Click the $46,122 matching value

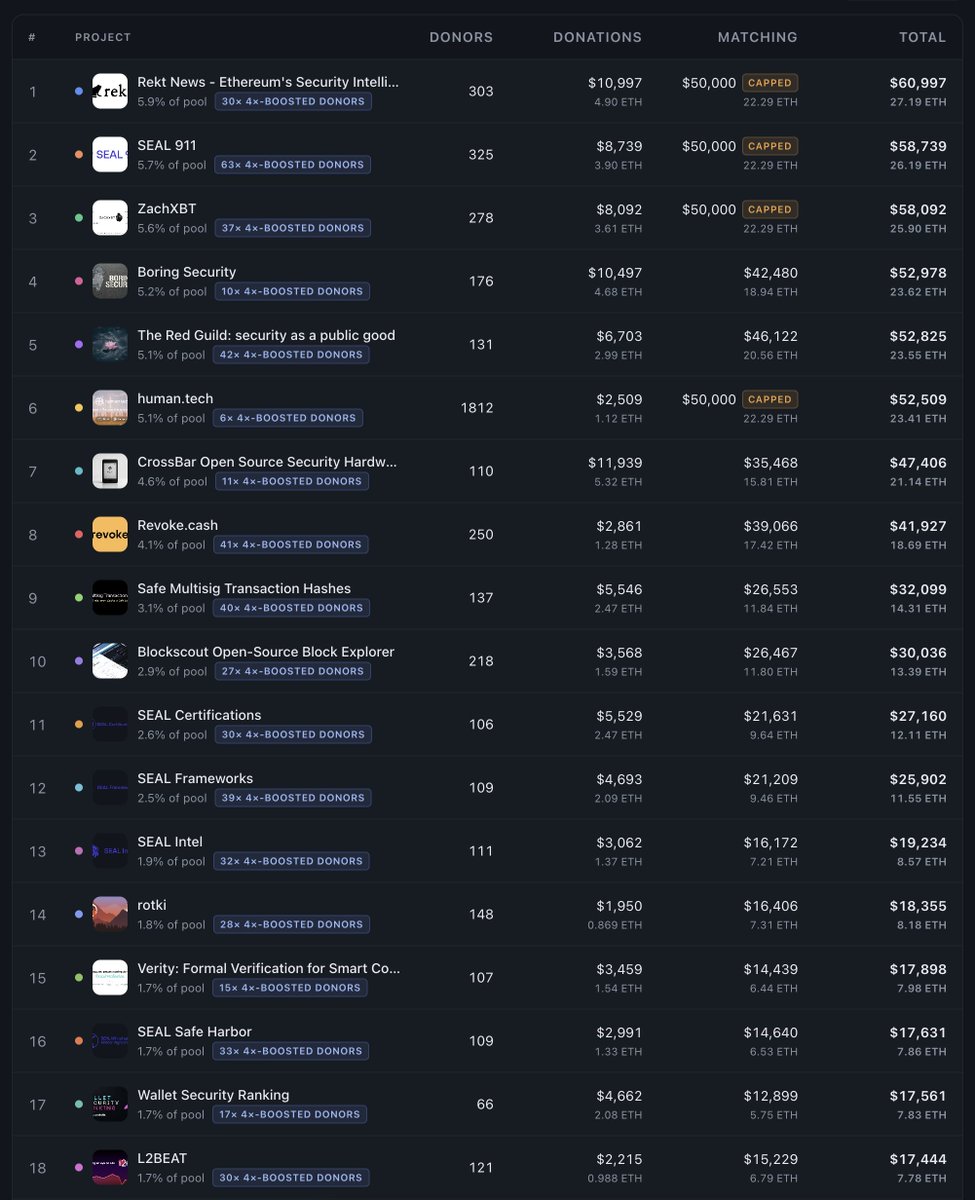(x=770, y=336)
